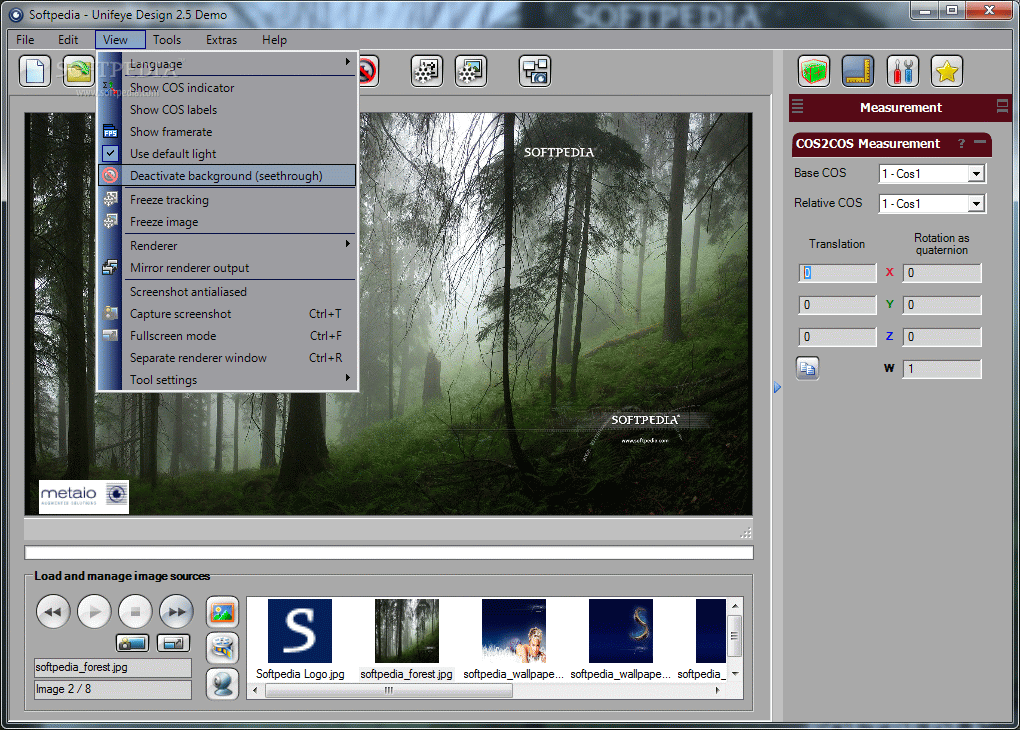Copy measurement values with the clipboard icon
The image size is (1020, 730).
click(x=808, y=368)
